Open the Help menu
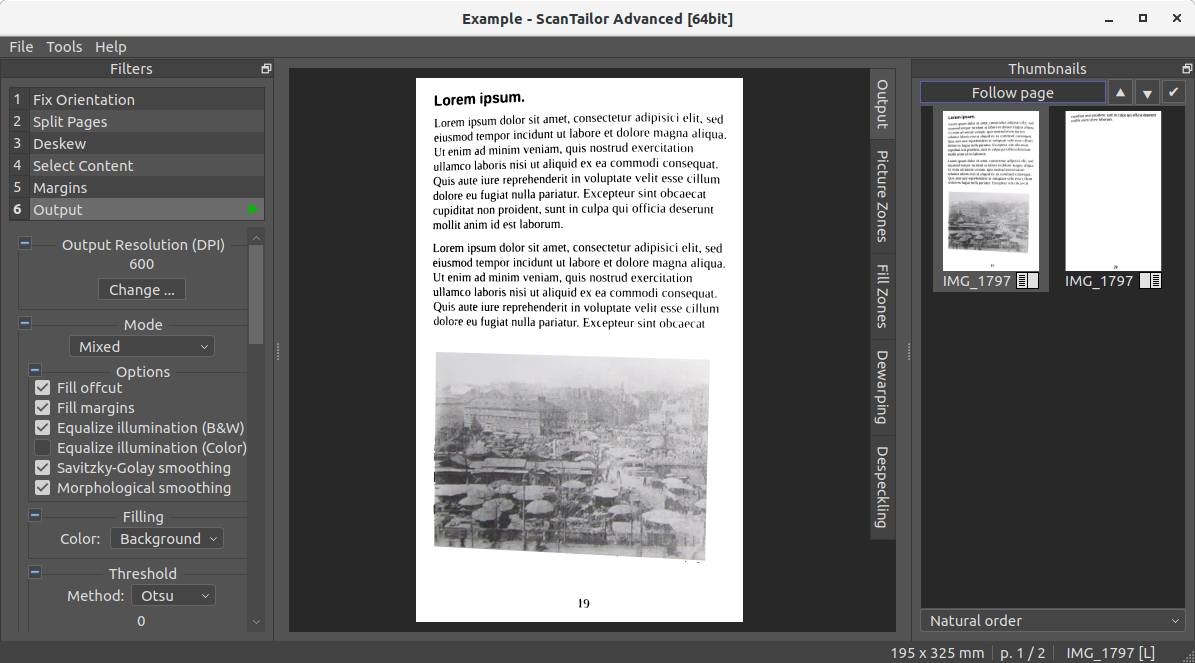1195x663 pixels. click(111, 46)
